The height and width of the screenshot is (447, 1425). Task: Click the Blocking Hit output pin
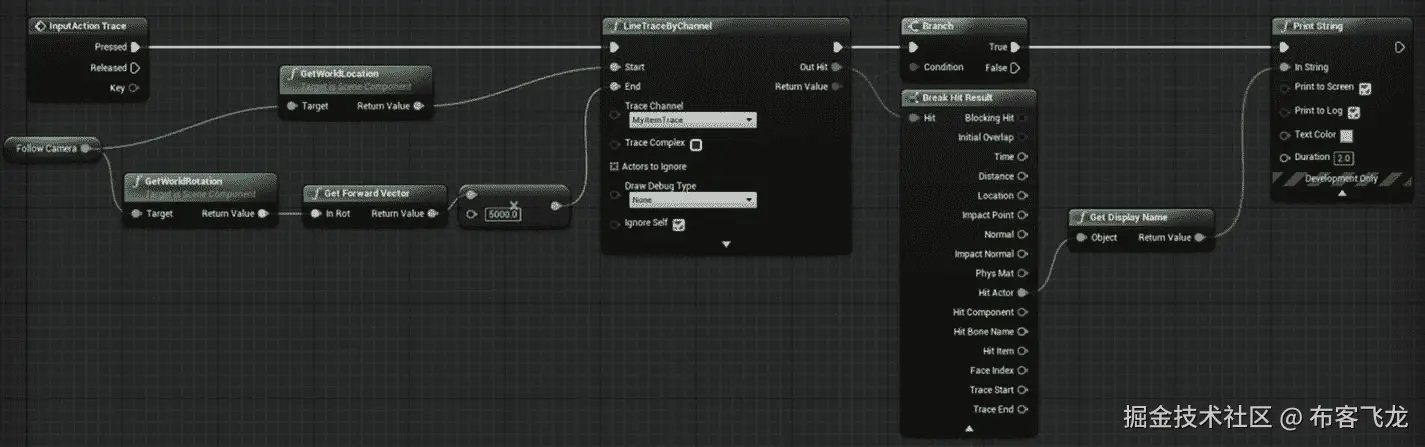1022,118
